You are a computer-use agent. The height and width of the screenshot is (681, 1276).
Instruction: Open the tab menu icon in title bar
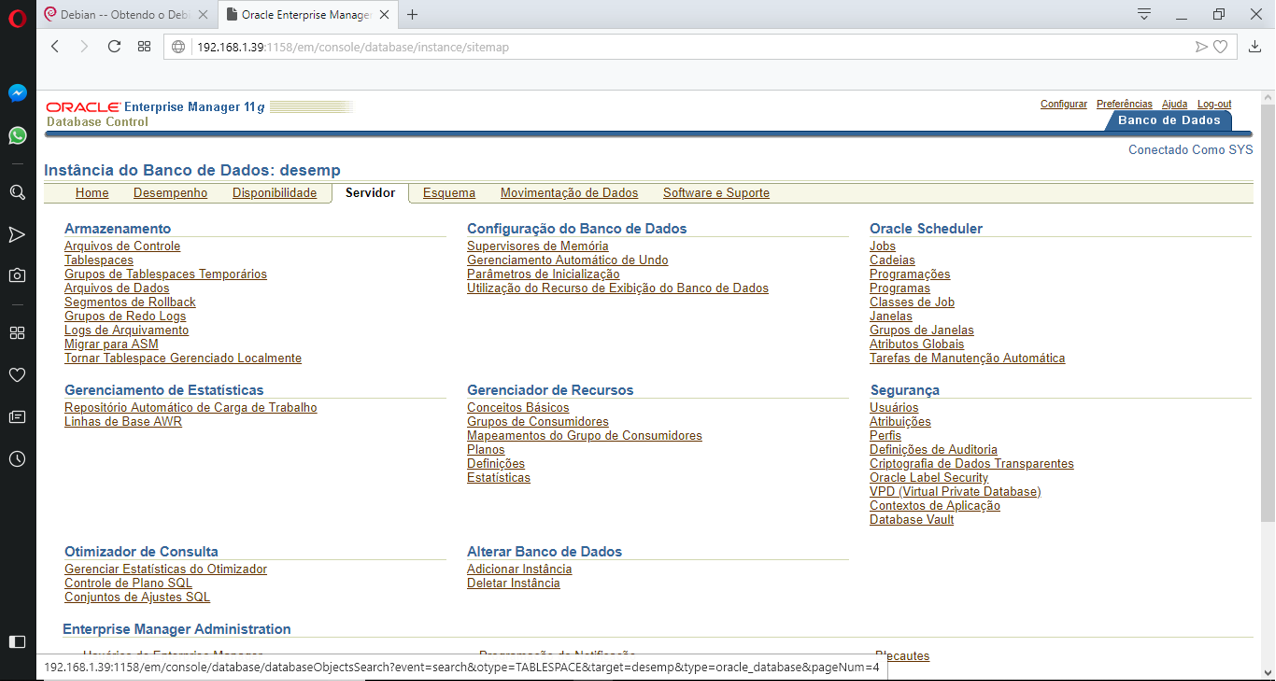[1144, 14]
